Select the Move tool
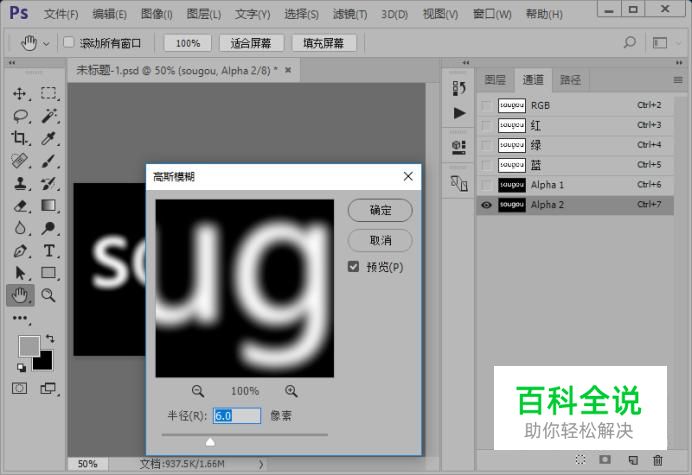The width and height of the screenshot is (692, 475). click(20, 94)
